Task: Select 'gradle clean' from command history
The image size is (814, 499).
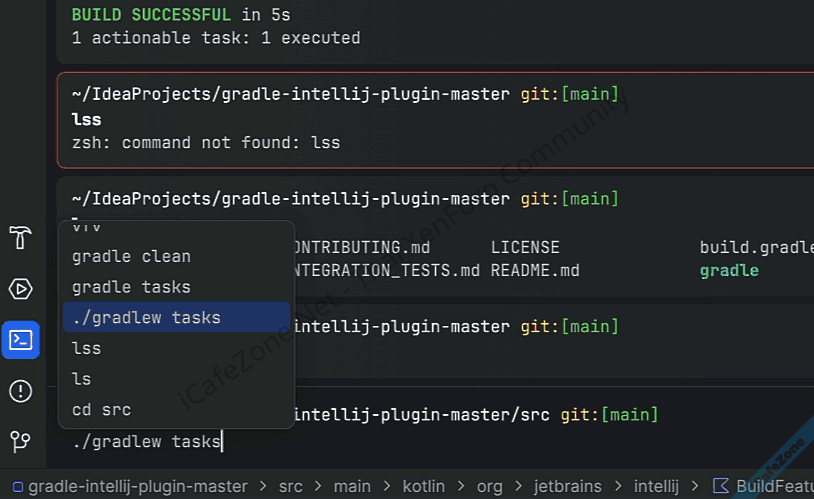Action: coord(131,256)
